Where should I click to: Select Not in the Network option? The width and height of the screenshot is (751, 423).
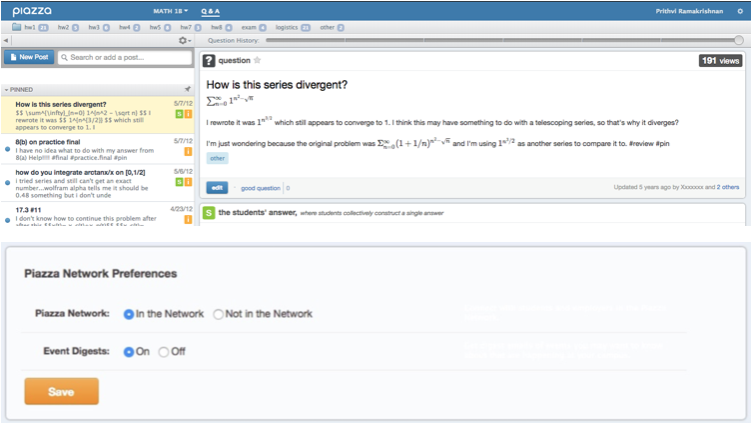(218, 314)
